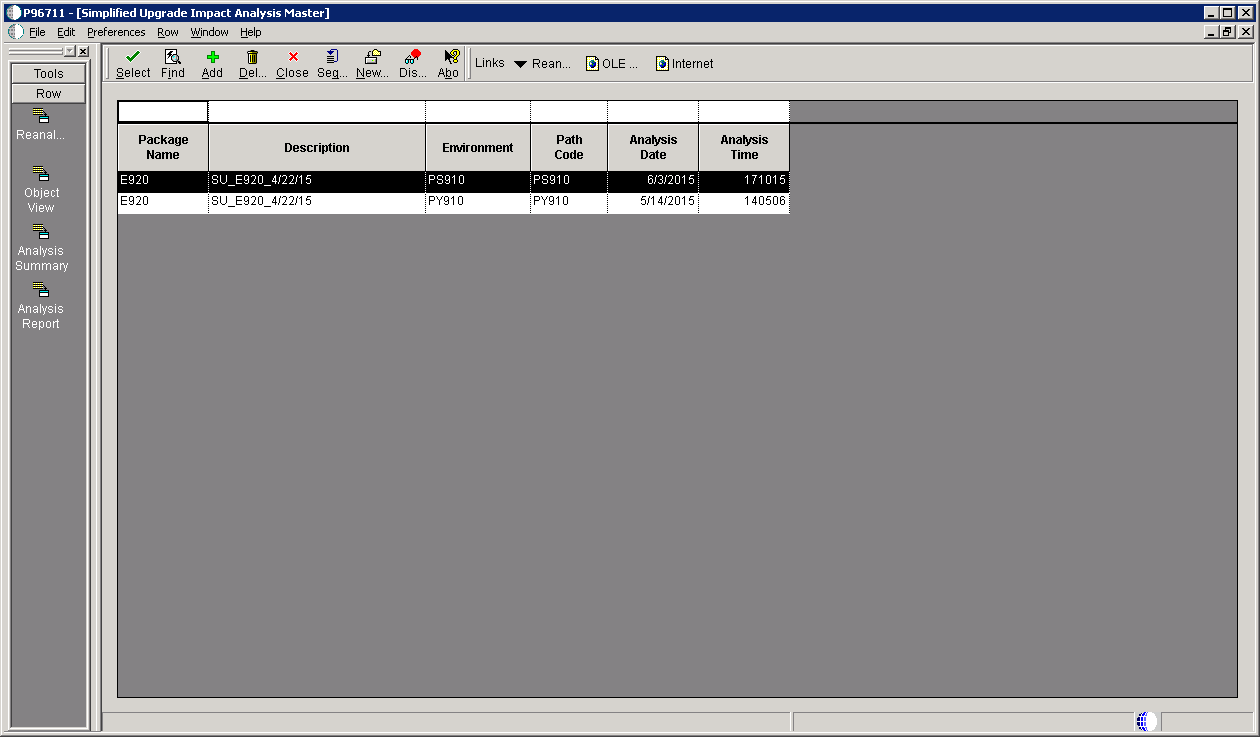Image resolution: width=1260 pixels, height=737 pixels.
Task: Open the Preferences menu
Action: point(116,32)
